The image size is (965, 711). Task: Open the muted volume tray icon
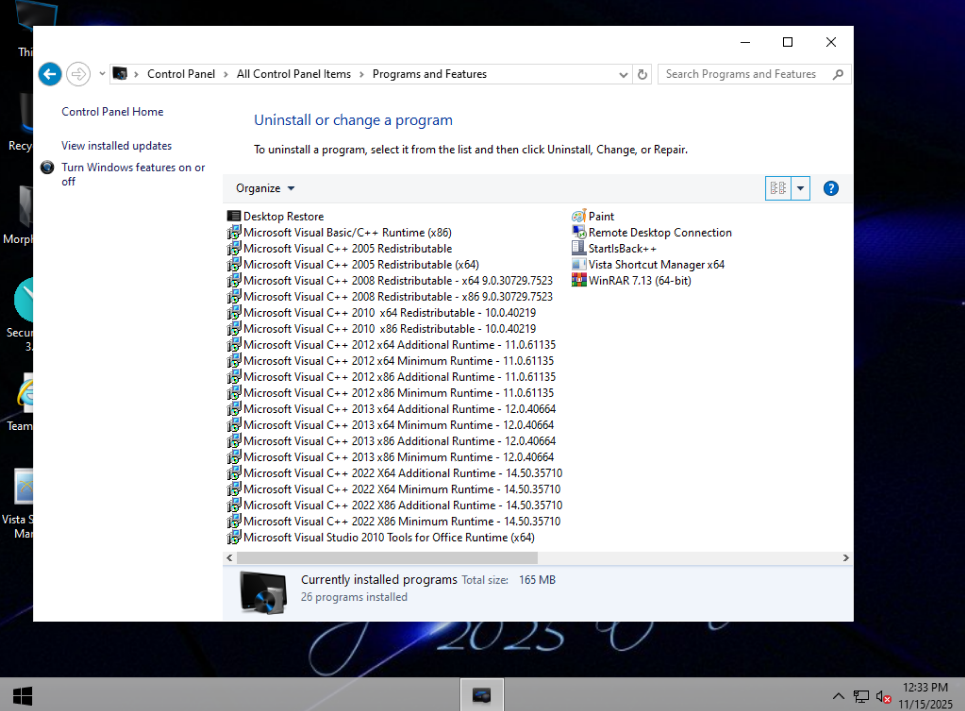pos(883,696)
